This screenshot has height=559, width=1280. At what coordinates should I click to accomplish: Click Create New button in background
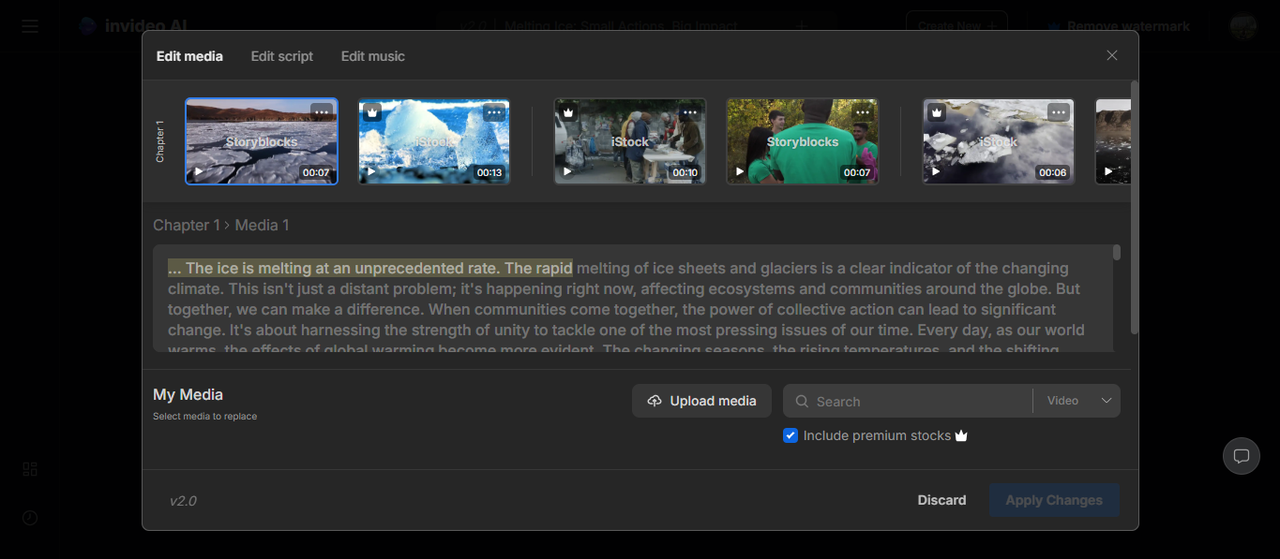click(x=957, y=26)
